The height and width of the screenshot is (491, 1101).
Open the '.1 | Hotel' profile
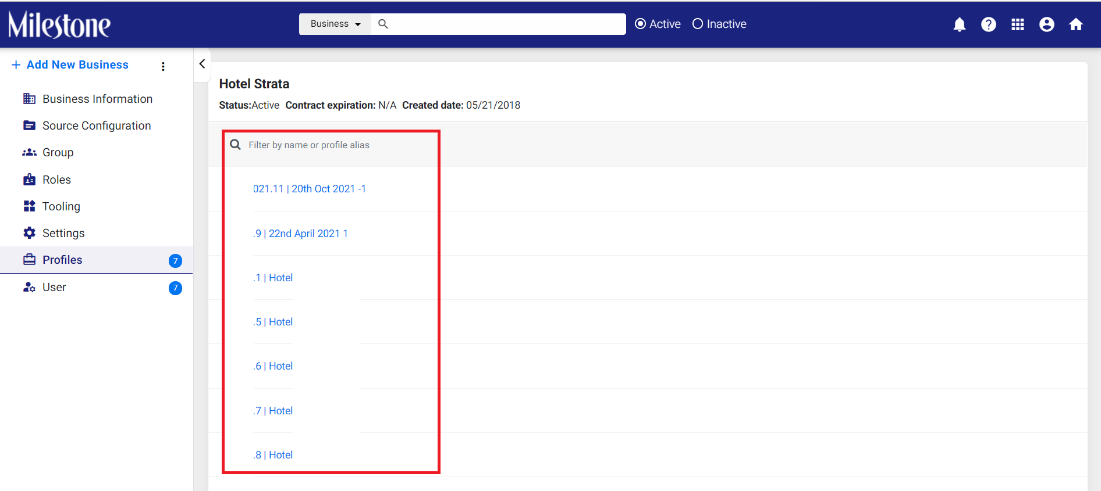click(273, 277)
